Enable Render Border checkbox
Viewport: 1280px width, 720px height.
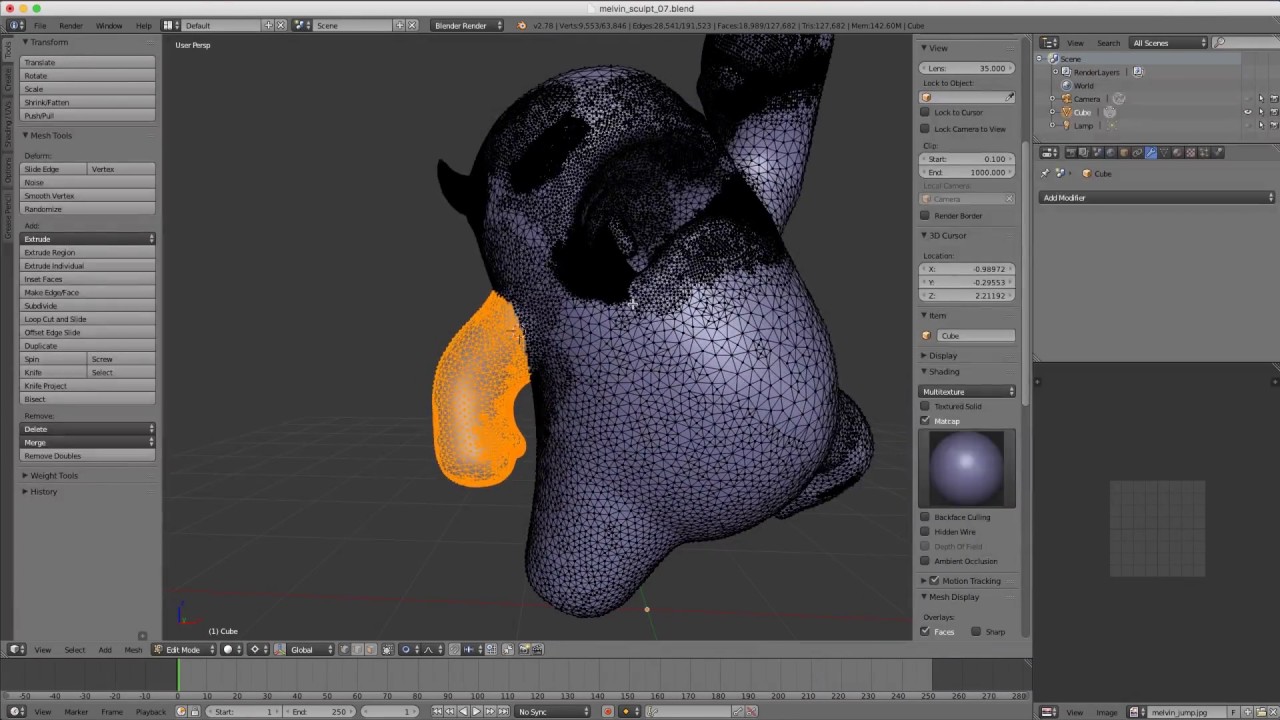coord(925,215)
